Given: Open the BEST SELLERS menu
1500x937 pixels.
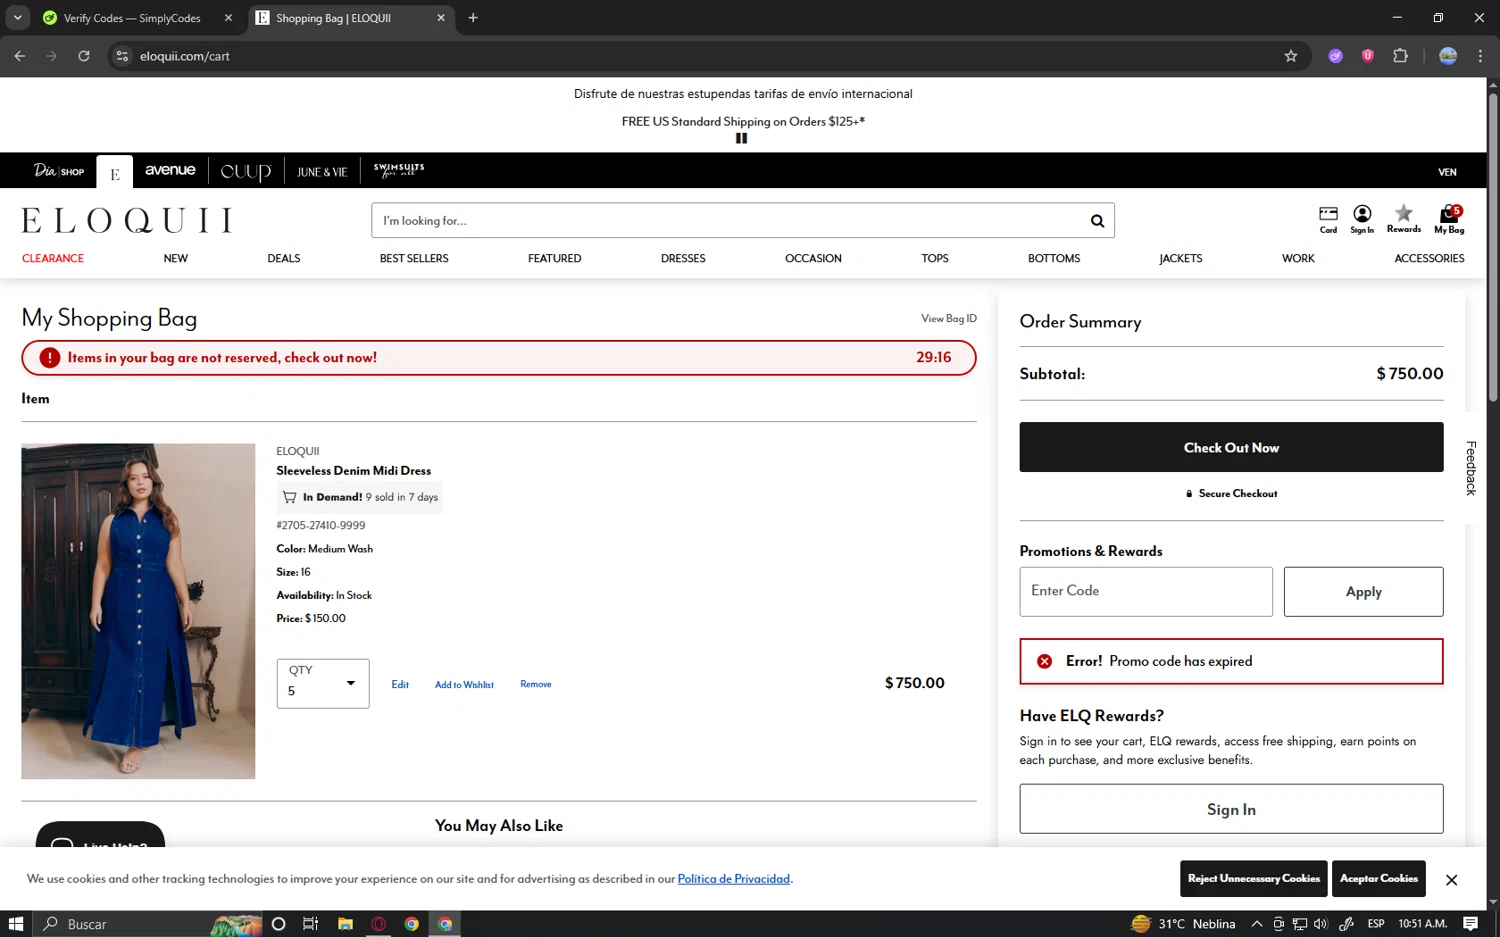Looking at the screenshot, I should 414,258.
